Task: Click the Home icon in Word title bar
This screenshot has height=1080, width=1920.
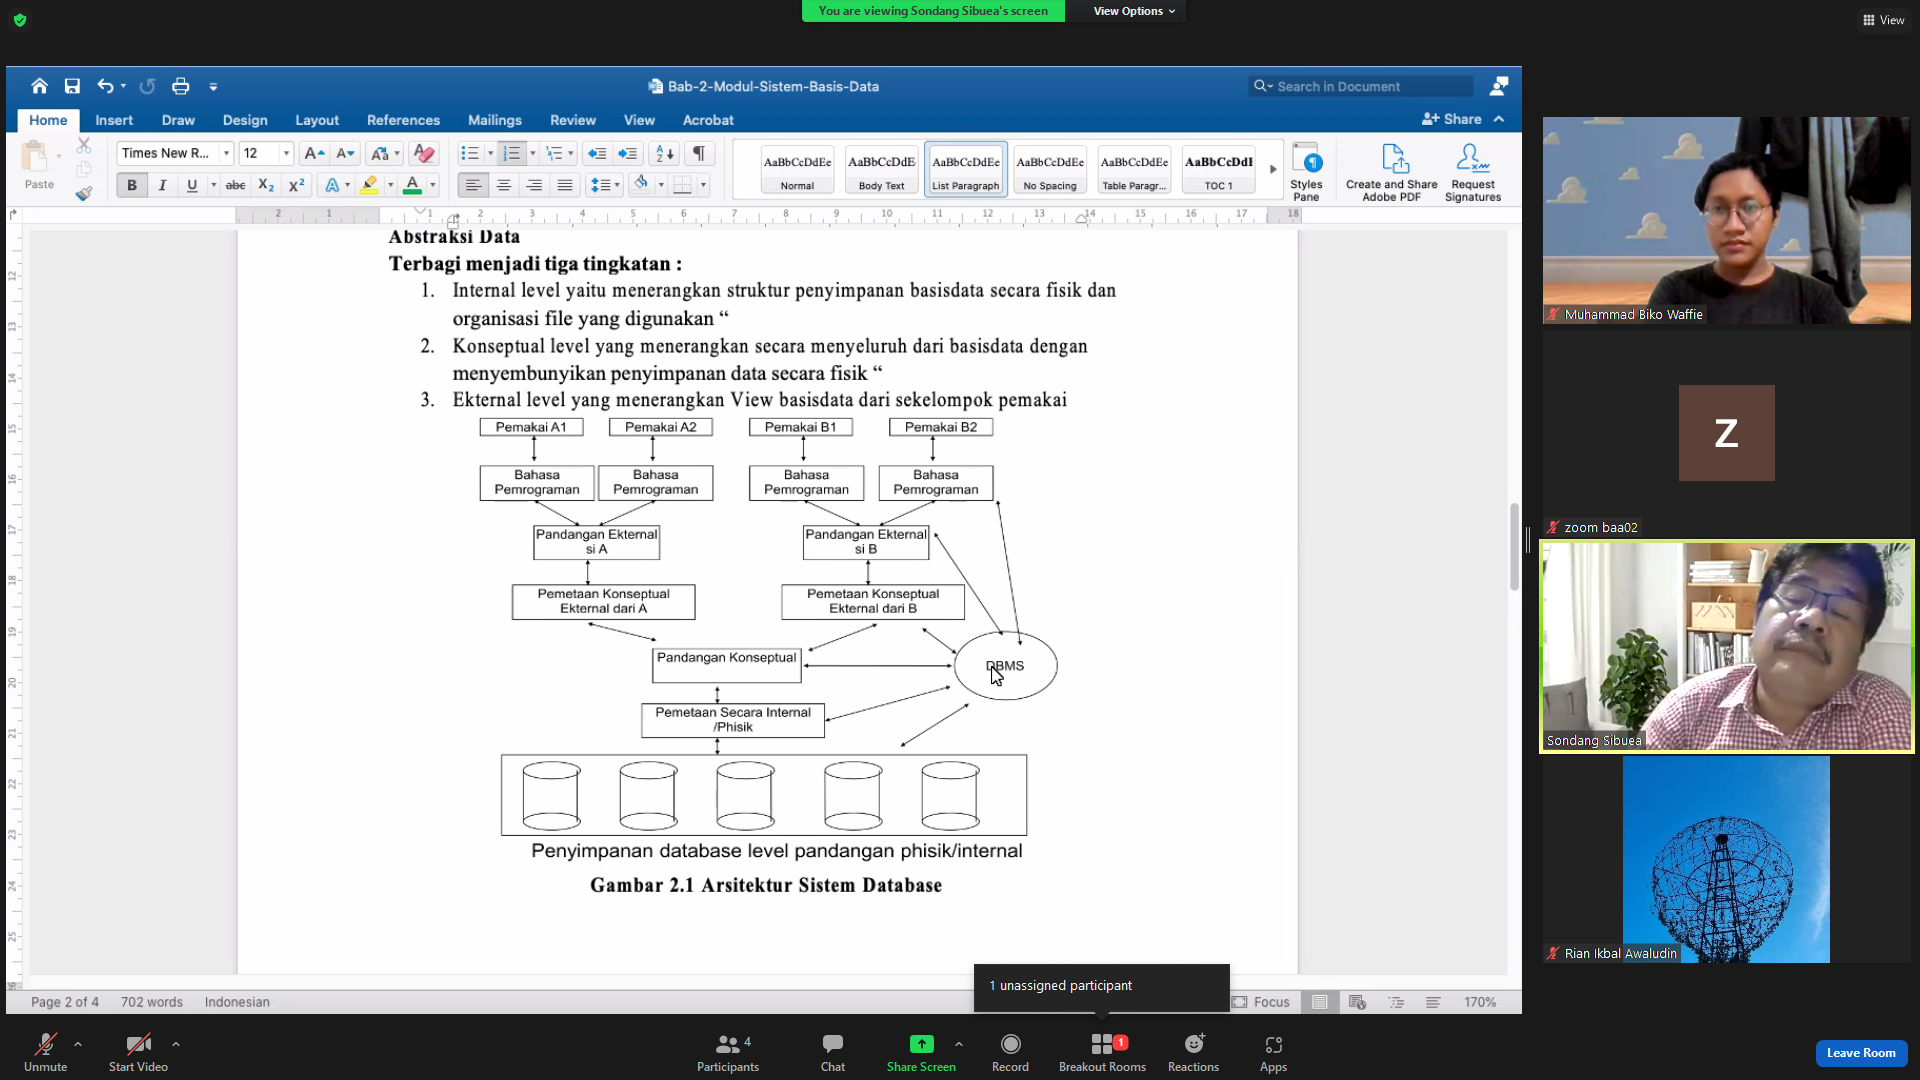Action: 39,86
